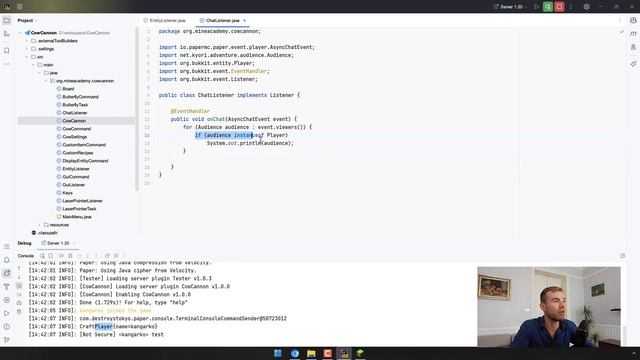Close the ChatListener.java tab
The image size is (640, 360).
click(x=244, y=20)
